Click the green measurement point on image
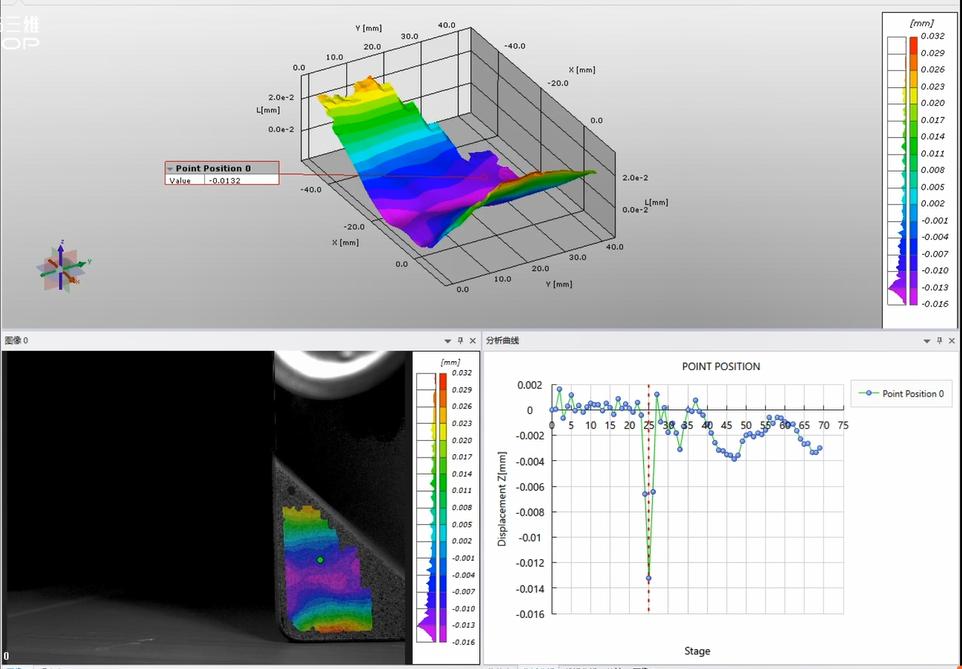Image resolution: width=962 pixels, height=669 pixels. (320, 560)
